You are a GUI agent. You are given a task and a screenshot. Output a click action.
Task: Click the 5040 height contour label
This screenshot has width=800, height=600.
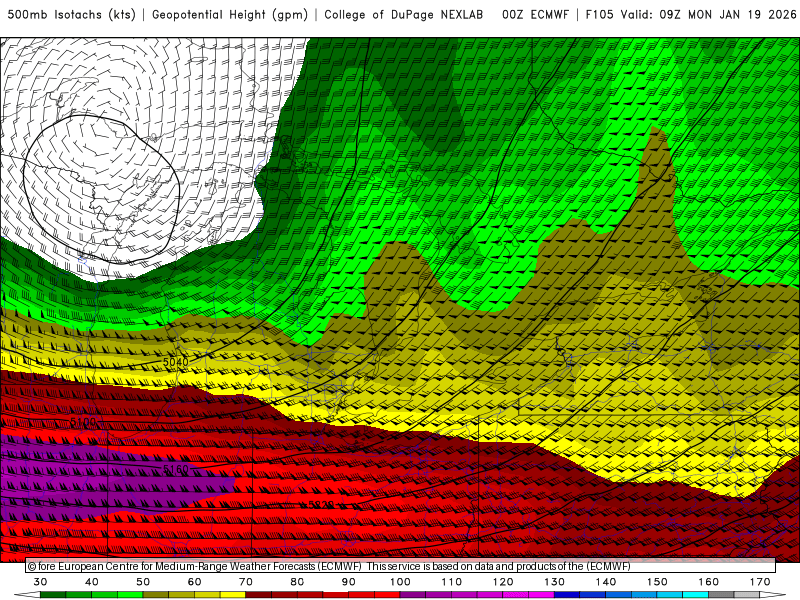176,362
